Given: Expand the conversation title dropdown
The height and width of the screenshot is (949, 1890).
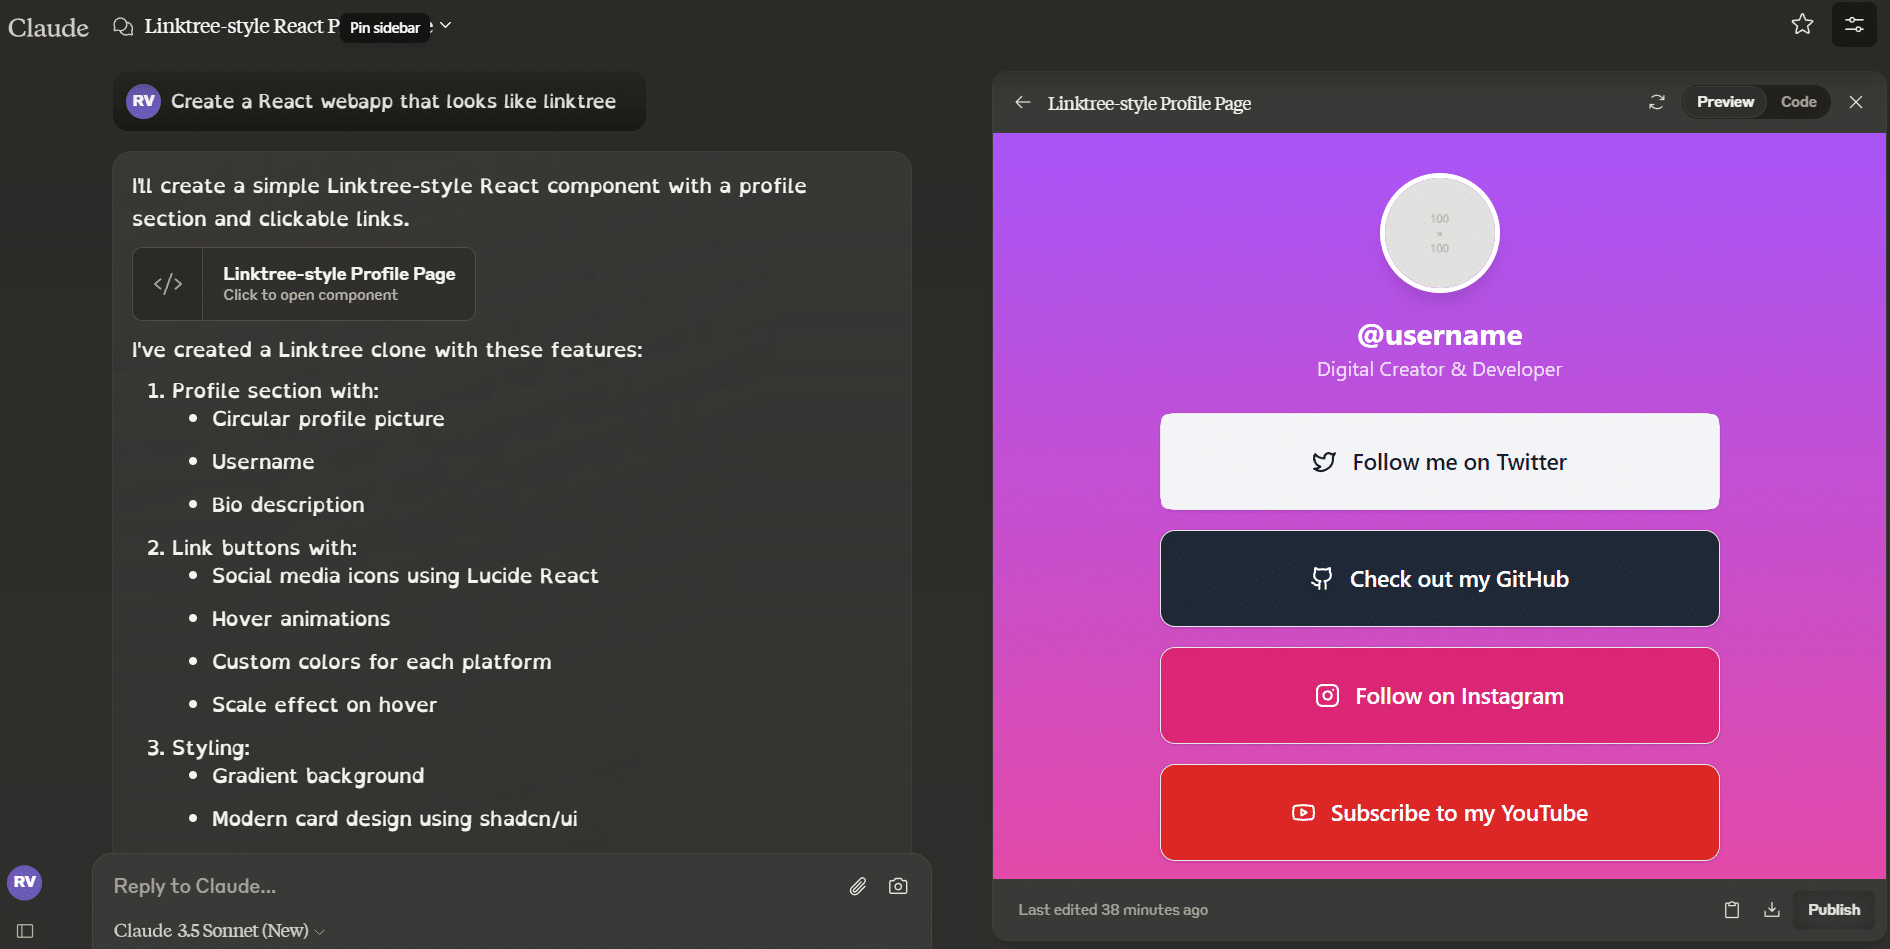Looking at the screenshot, I should click(446, 25).
